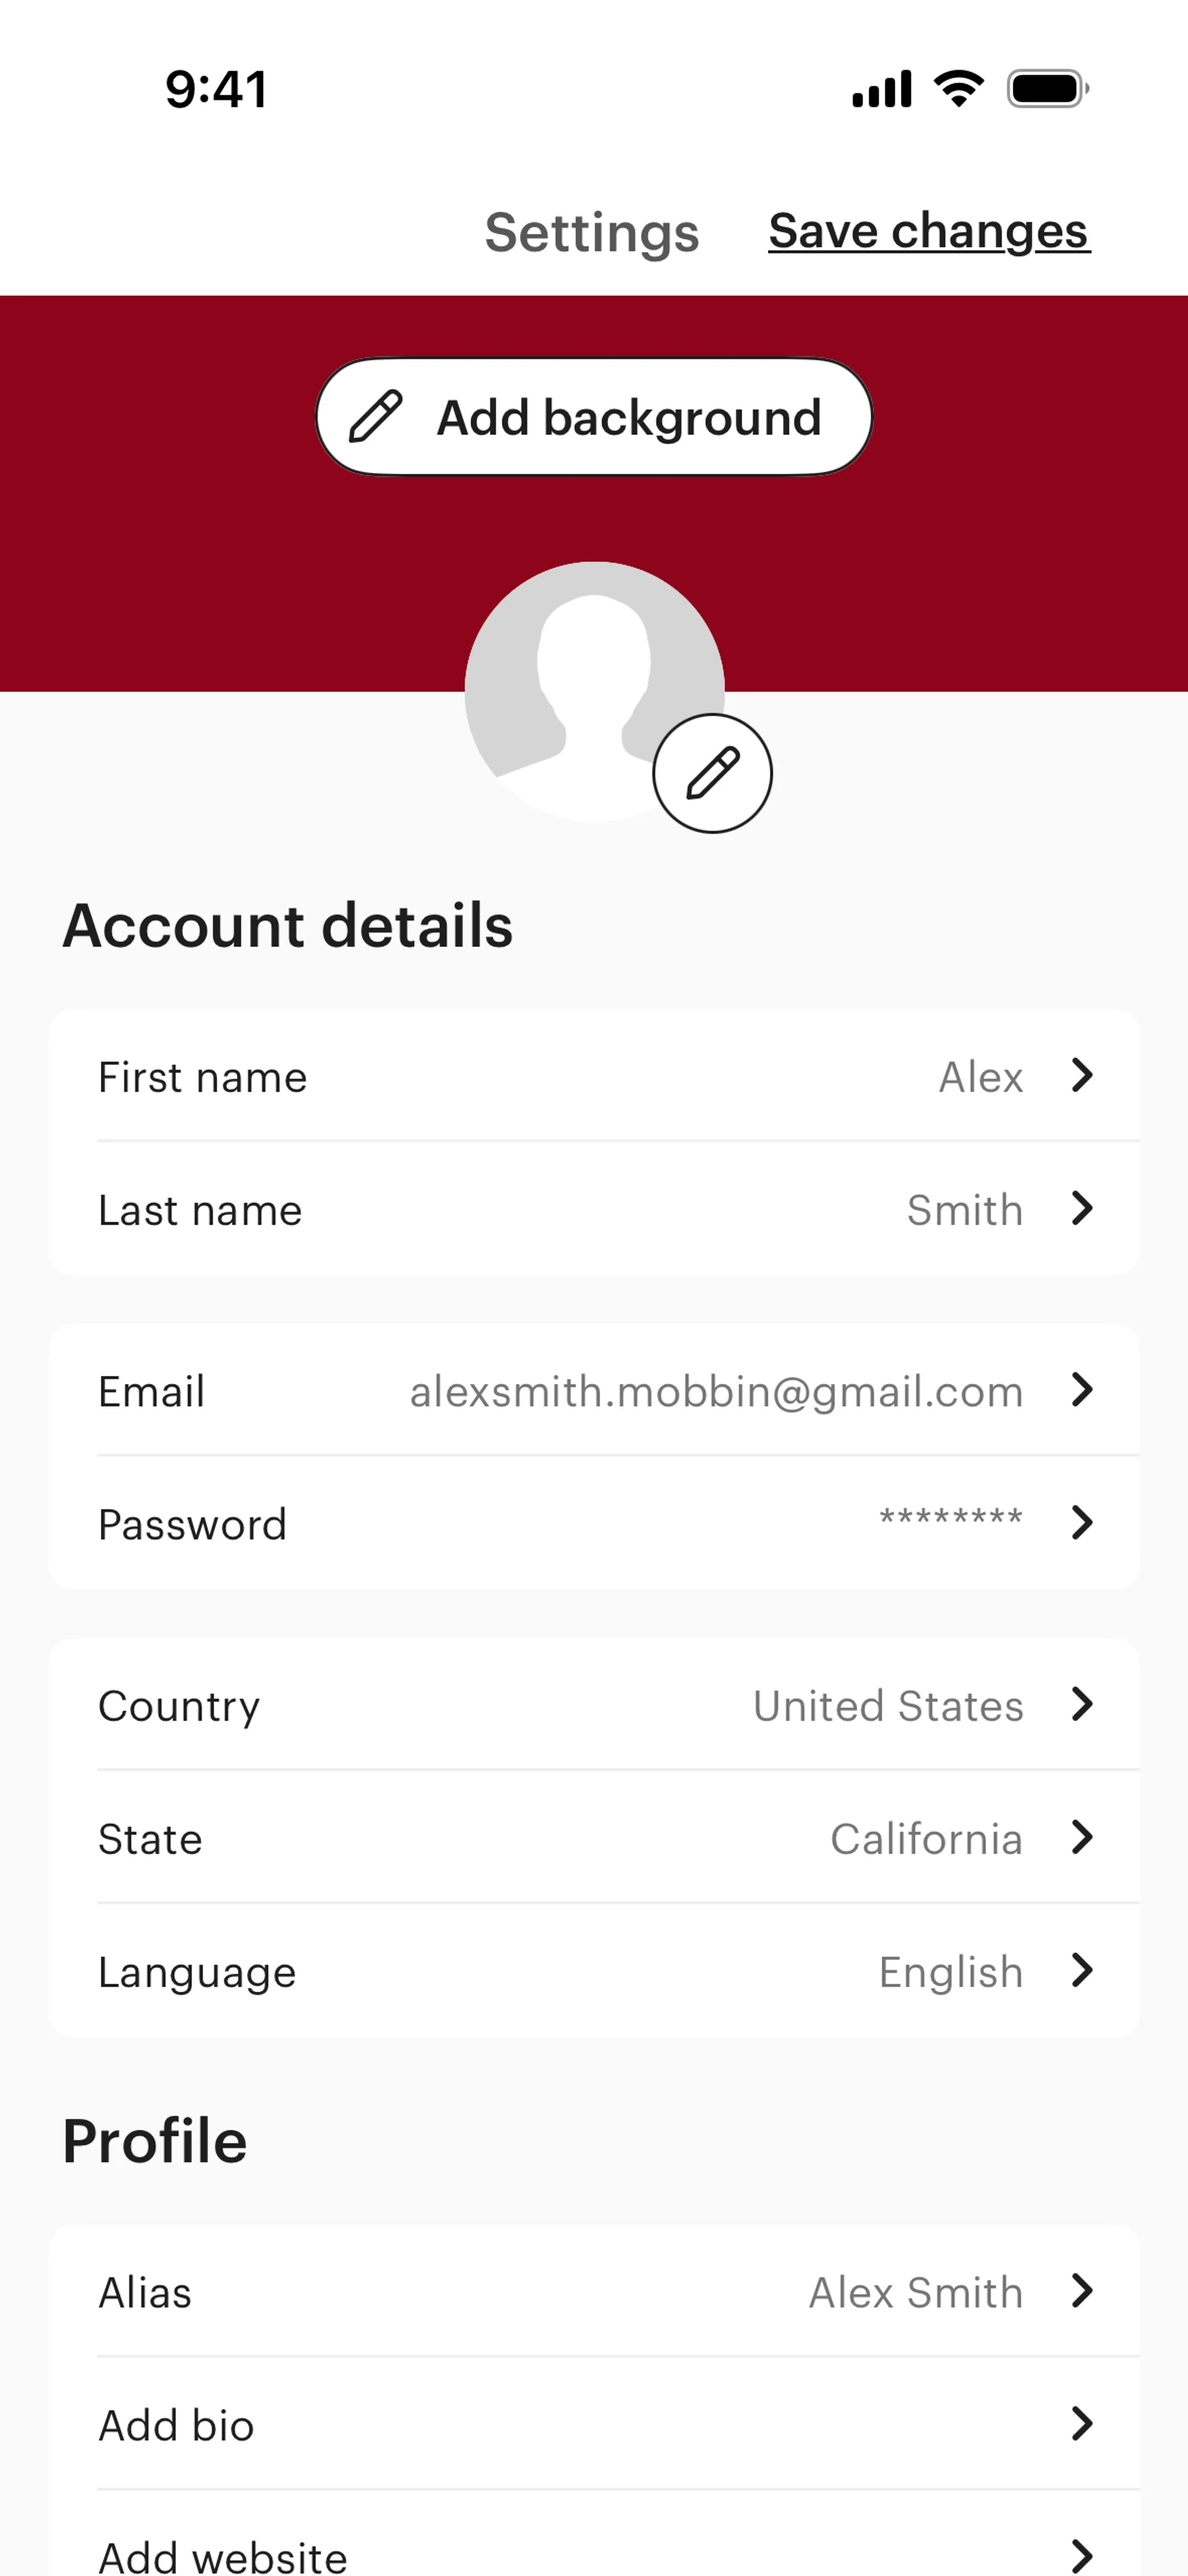Open the State selection chevron

point(1081,1837)
